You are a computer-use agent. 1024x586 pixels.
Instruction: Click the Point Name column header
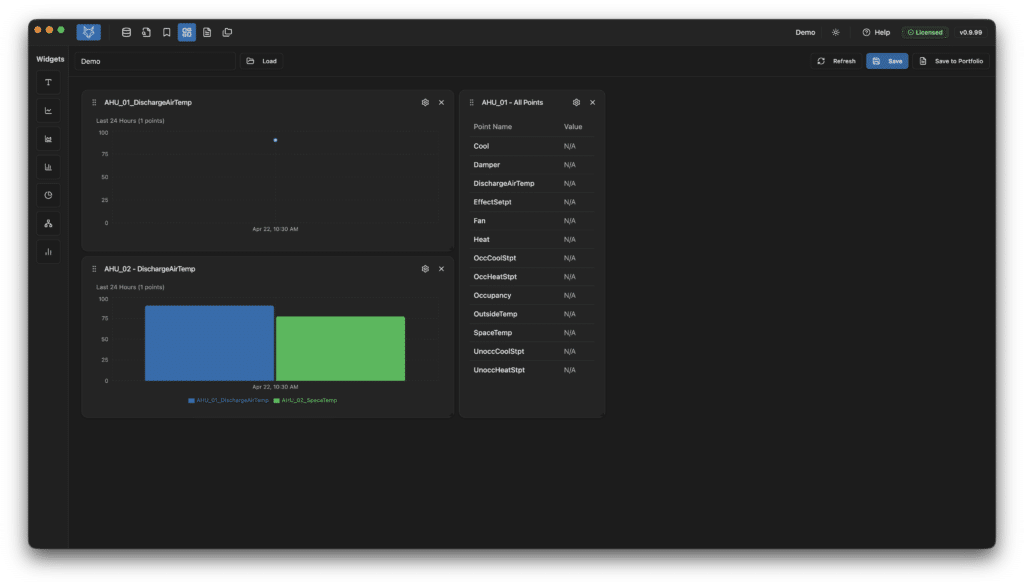pos(492,127)
